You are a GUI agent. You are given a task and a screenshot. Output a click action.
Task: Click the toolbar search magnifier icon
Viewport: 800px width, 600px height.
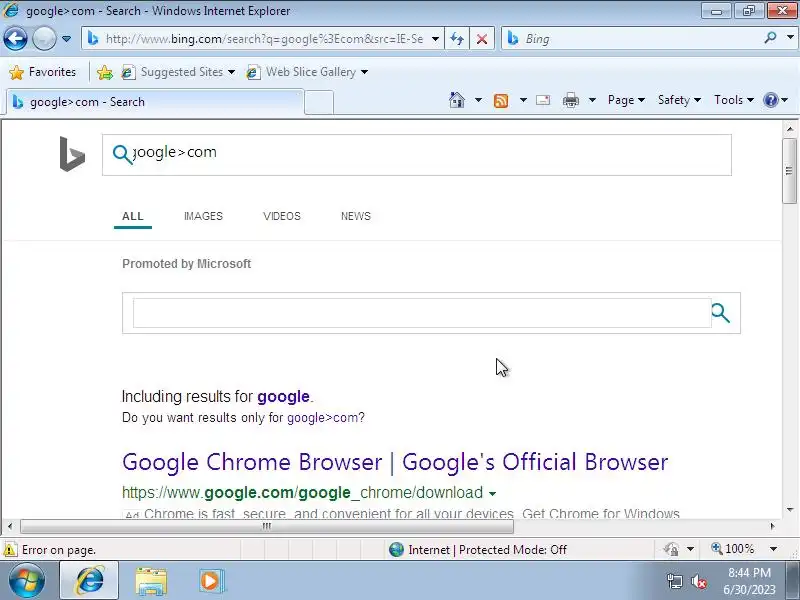770,38
